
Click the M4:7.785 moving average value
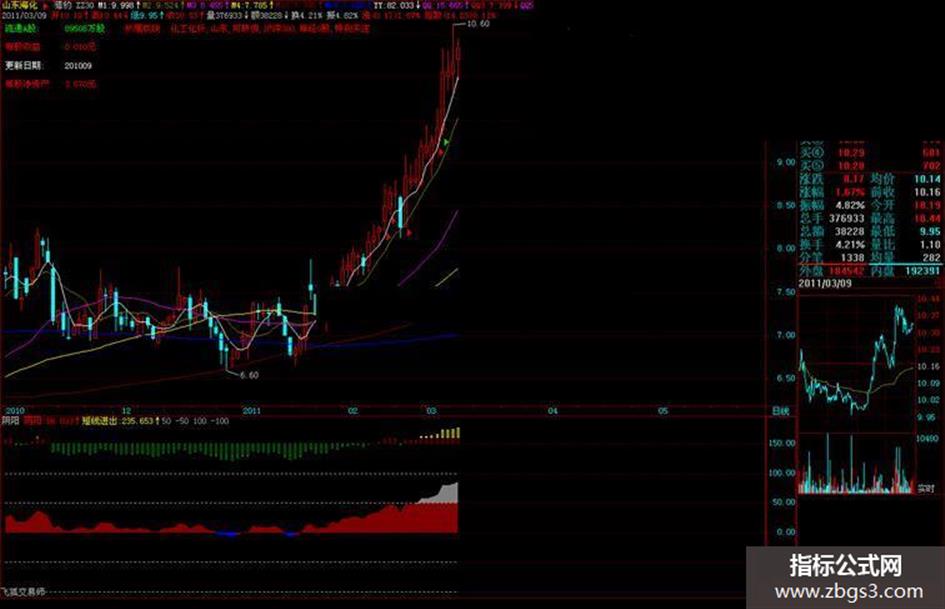pos(250,5)
